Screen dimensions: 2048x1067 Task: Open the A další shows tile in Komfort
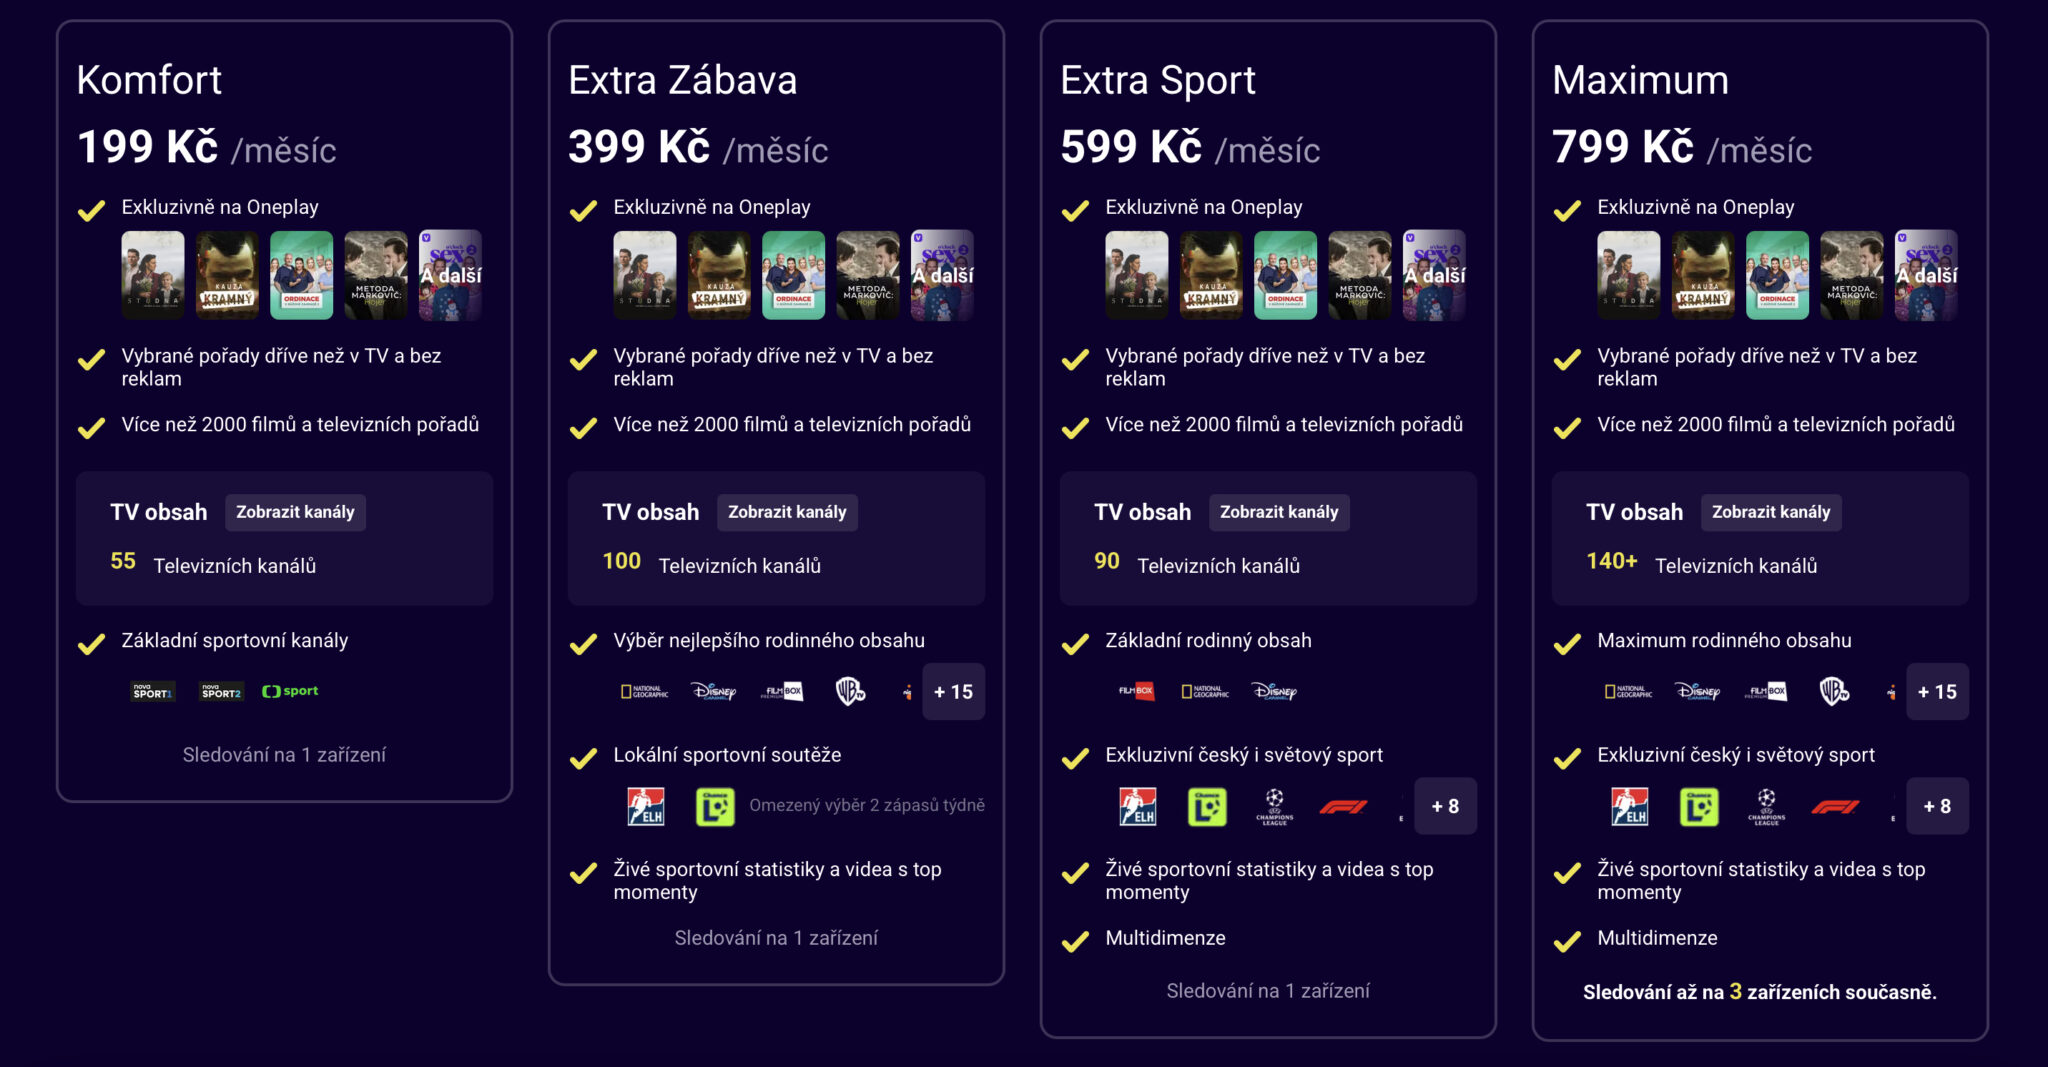coord(450,275)
